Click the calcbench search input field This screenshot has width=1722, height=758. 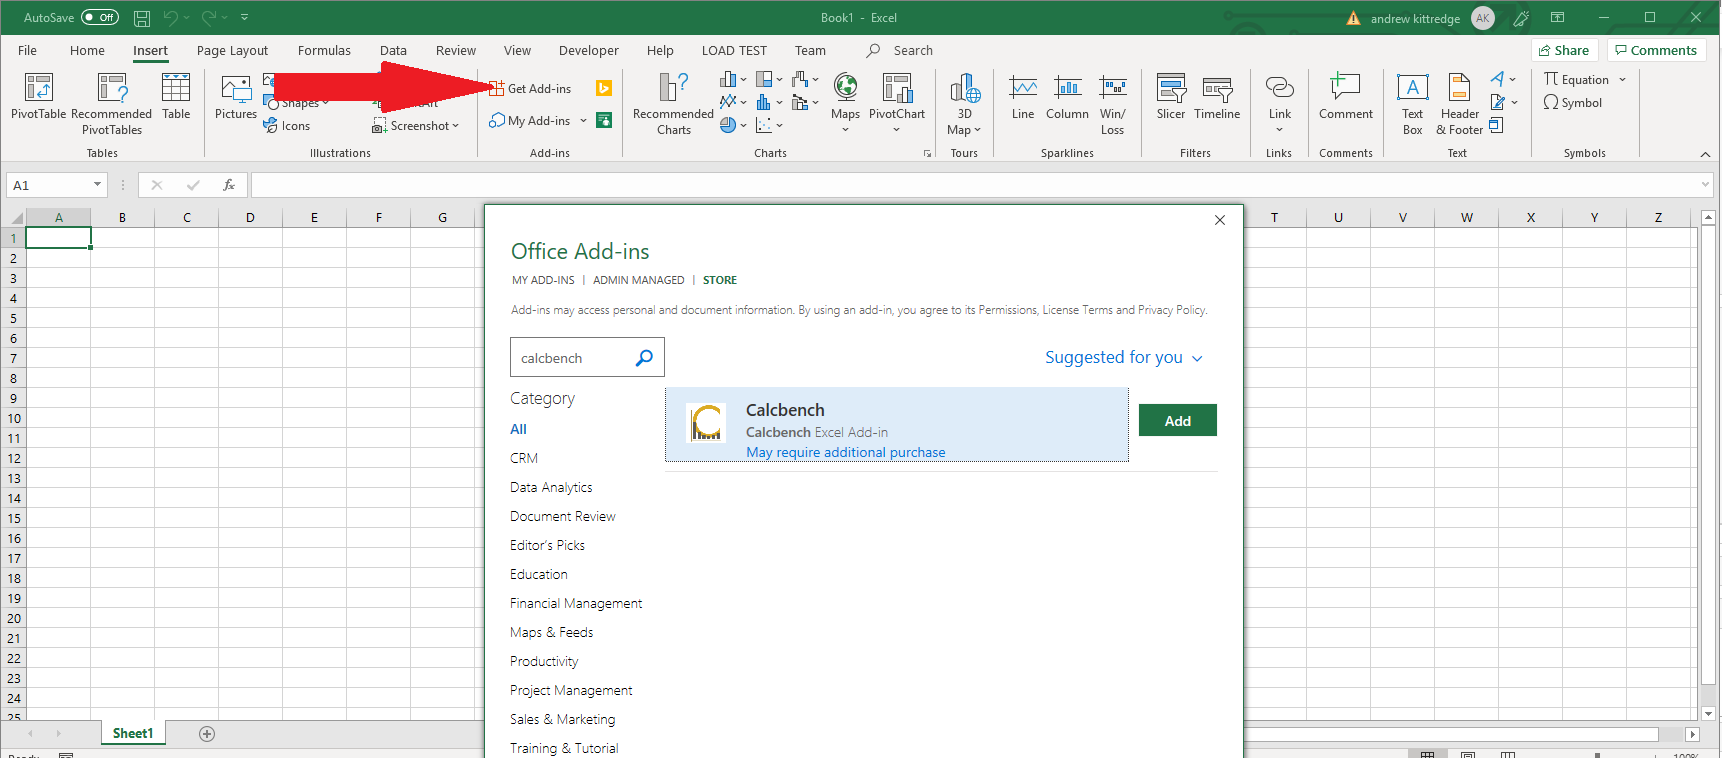573,358
